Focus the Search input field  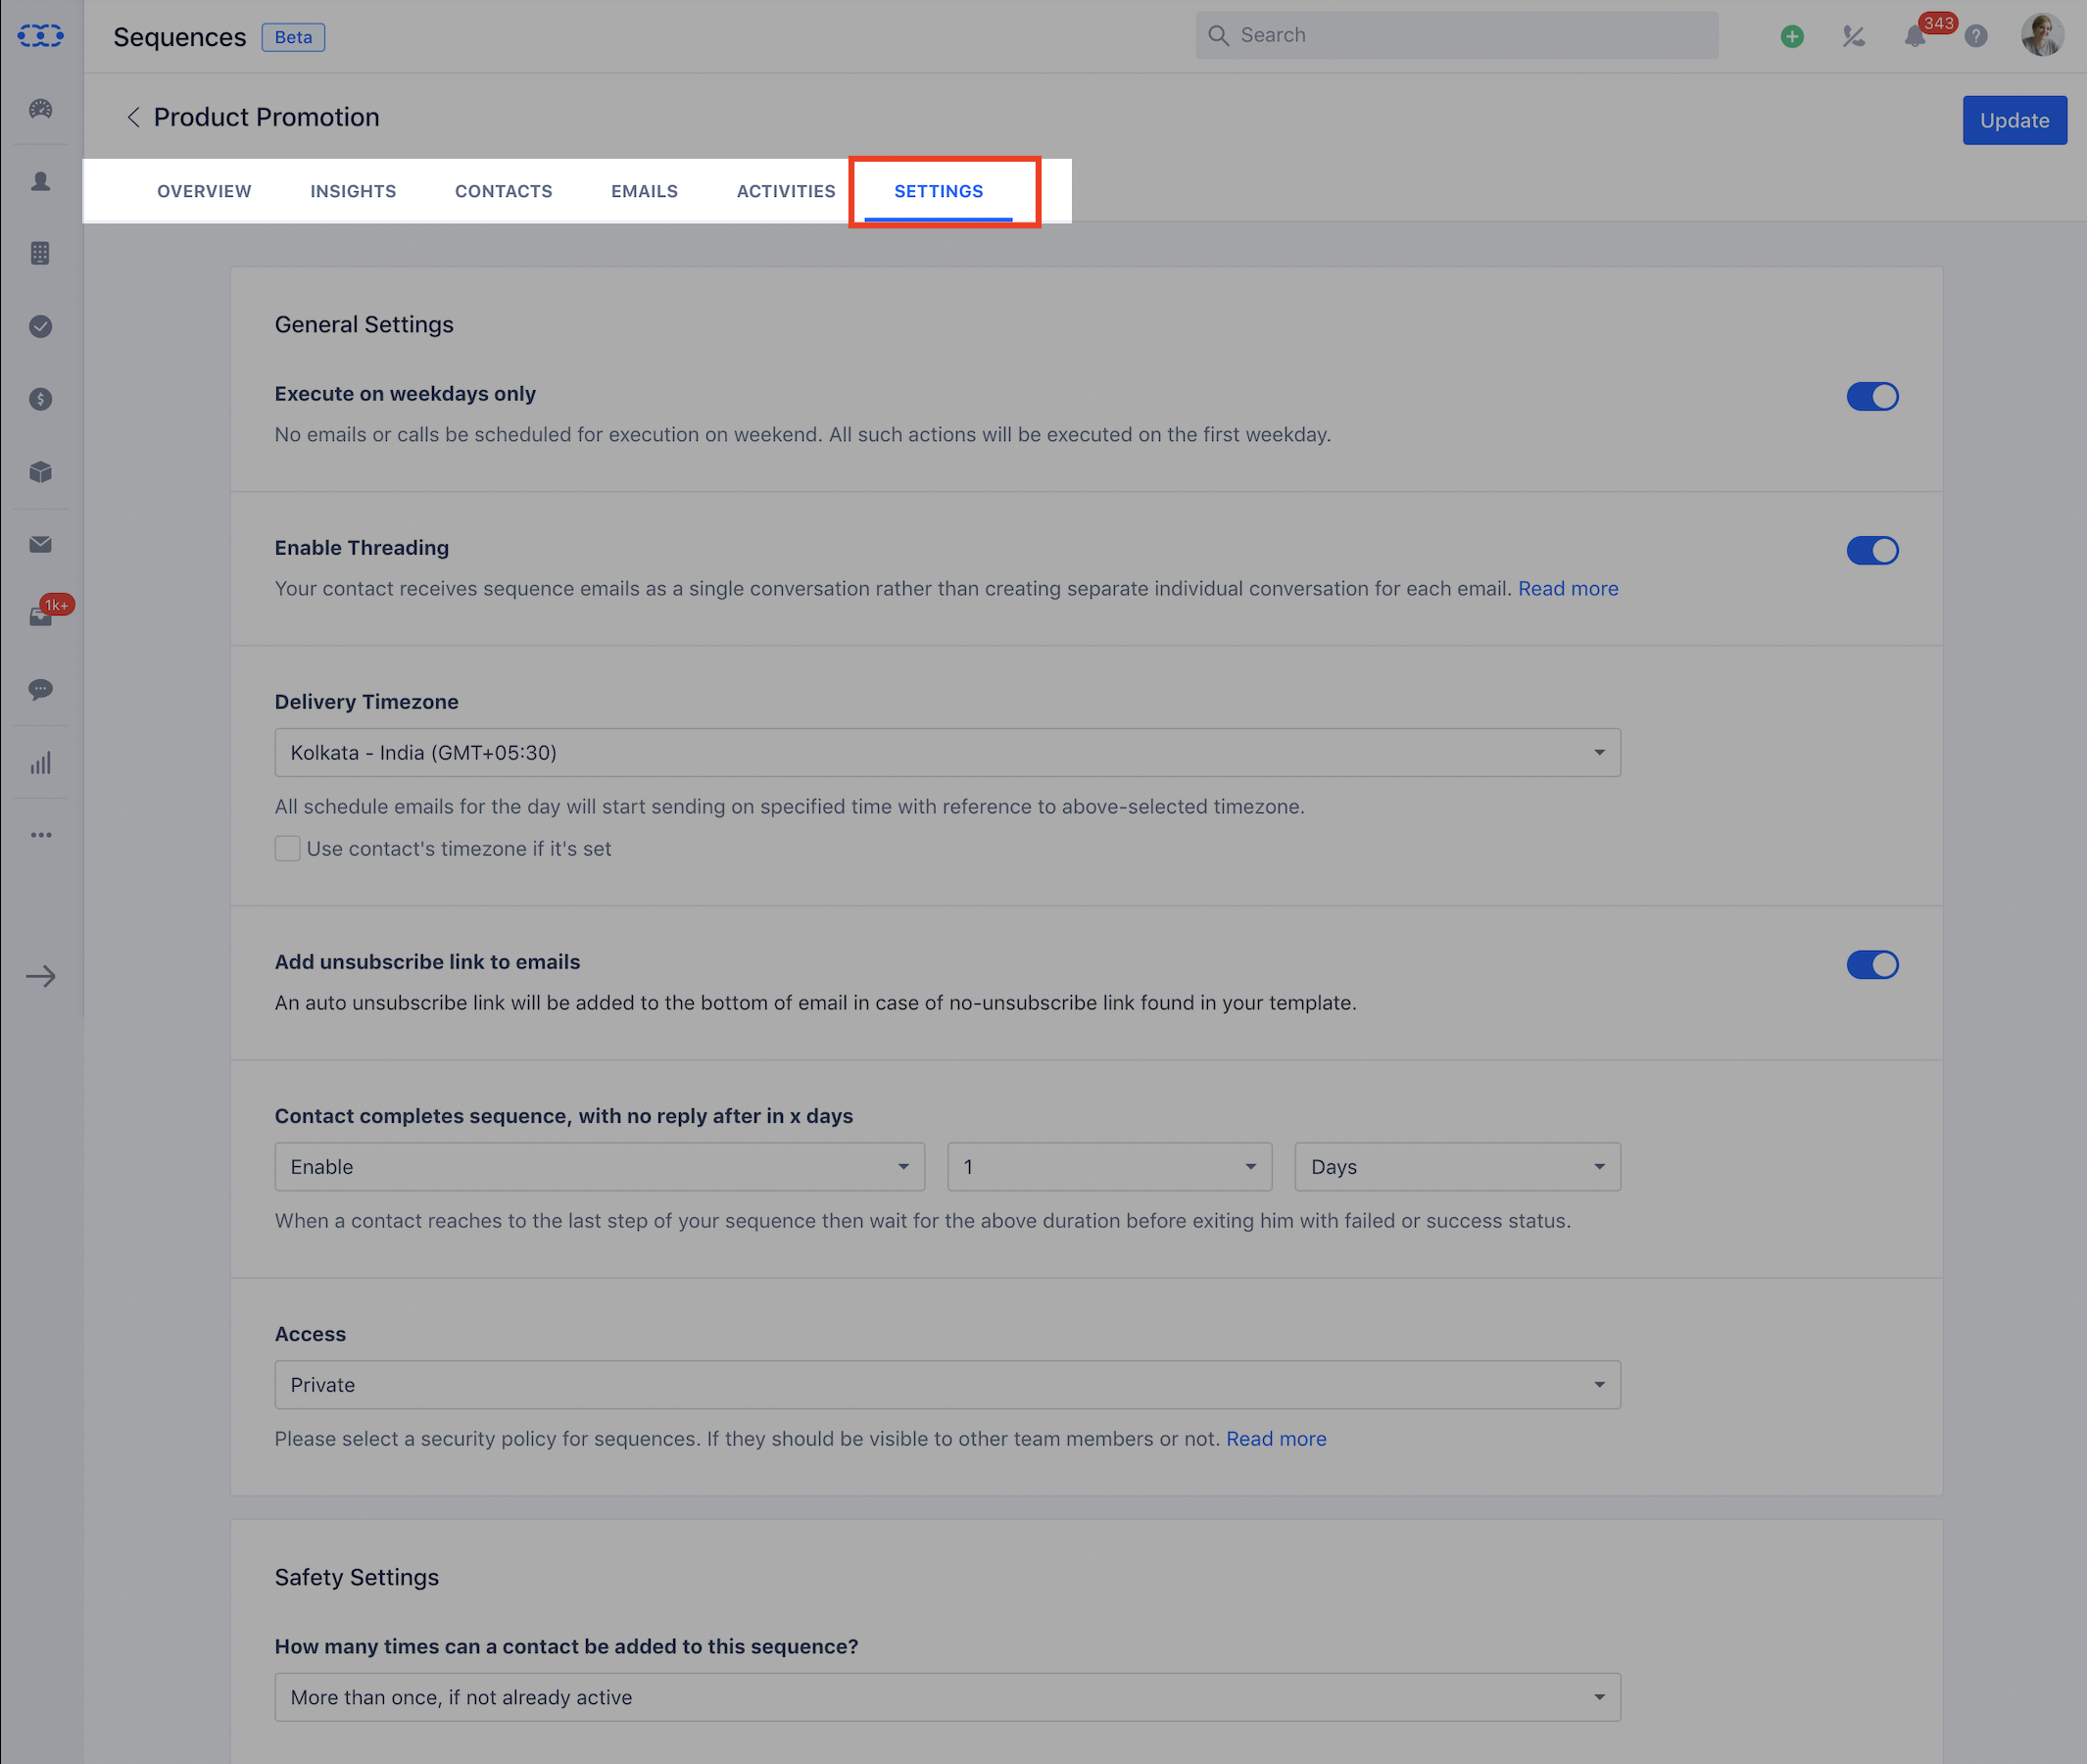1456,35
